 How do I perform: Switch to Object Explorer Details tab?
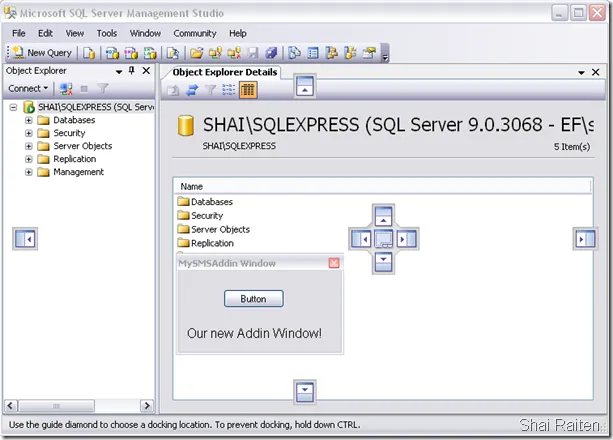tap(225, 72)
